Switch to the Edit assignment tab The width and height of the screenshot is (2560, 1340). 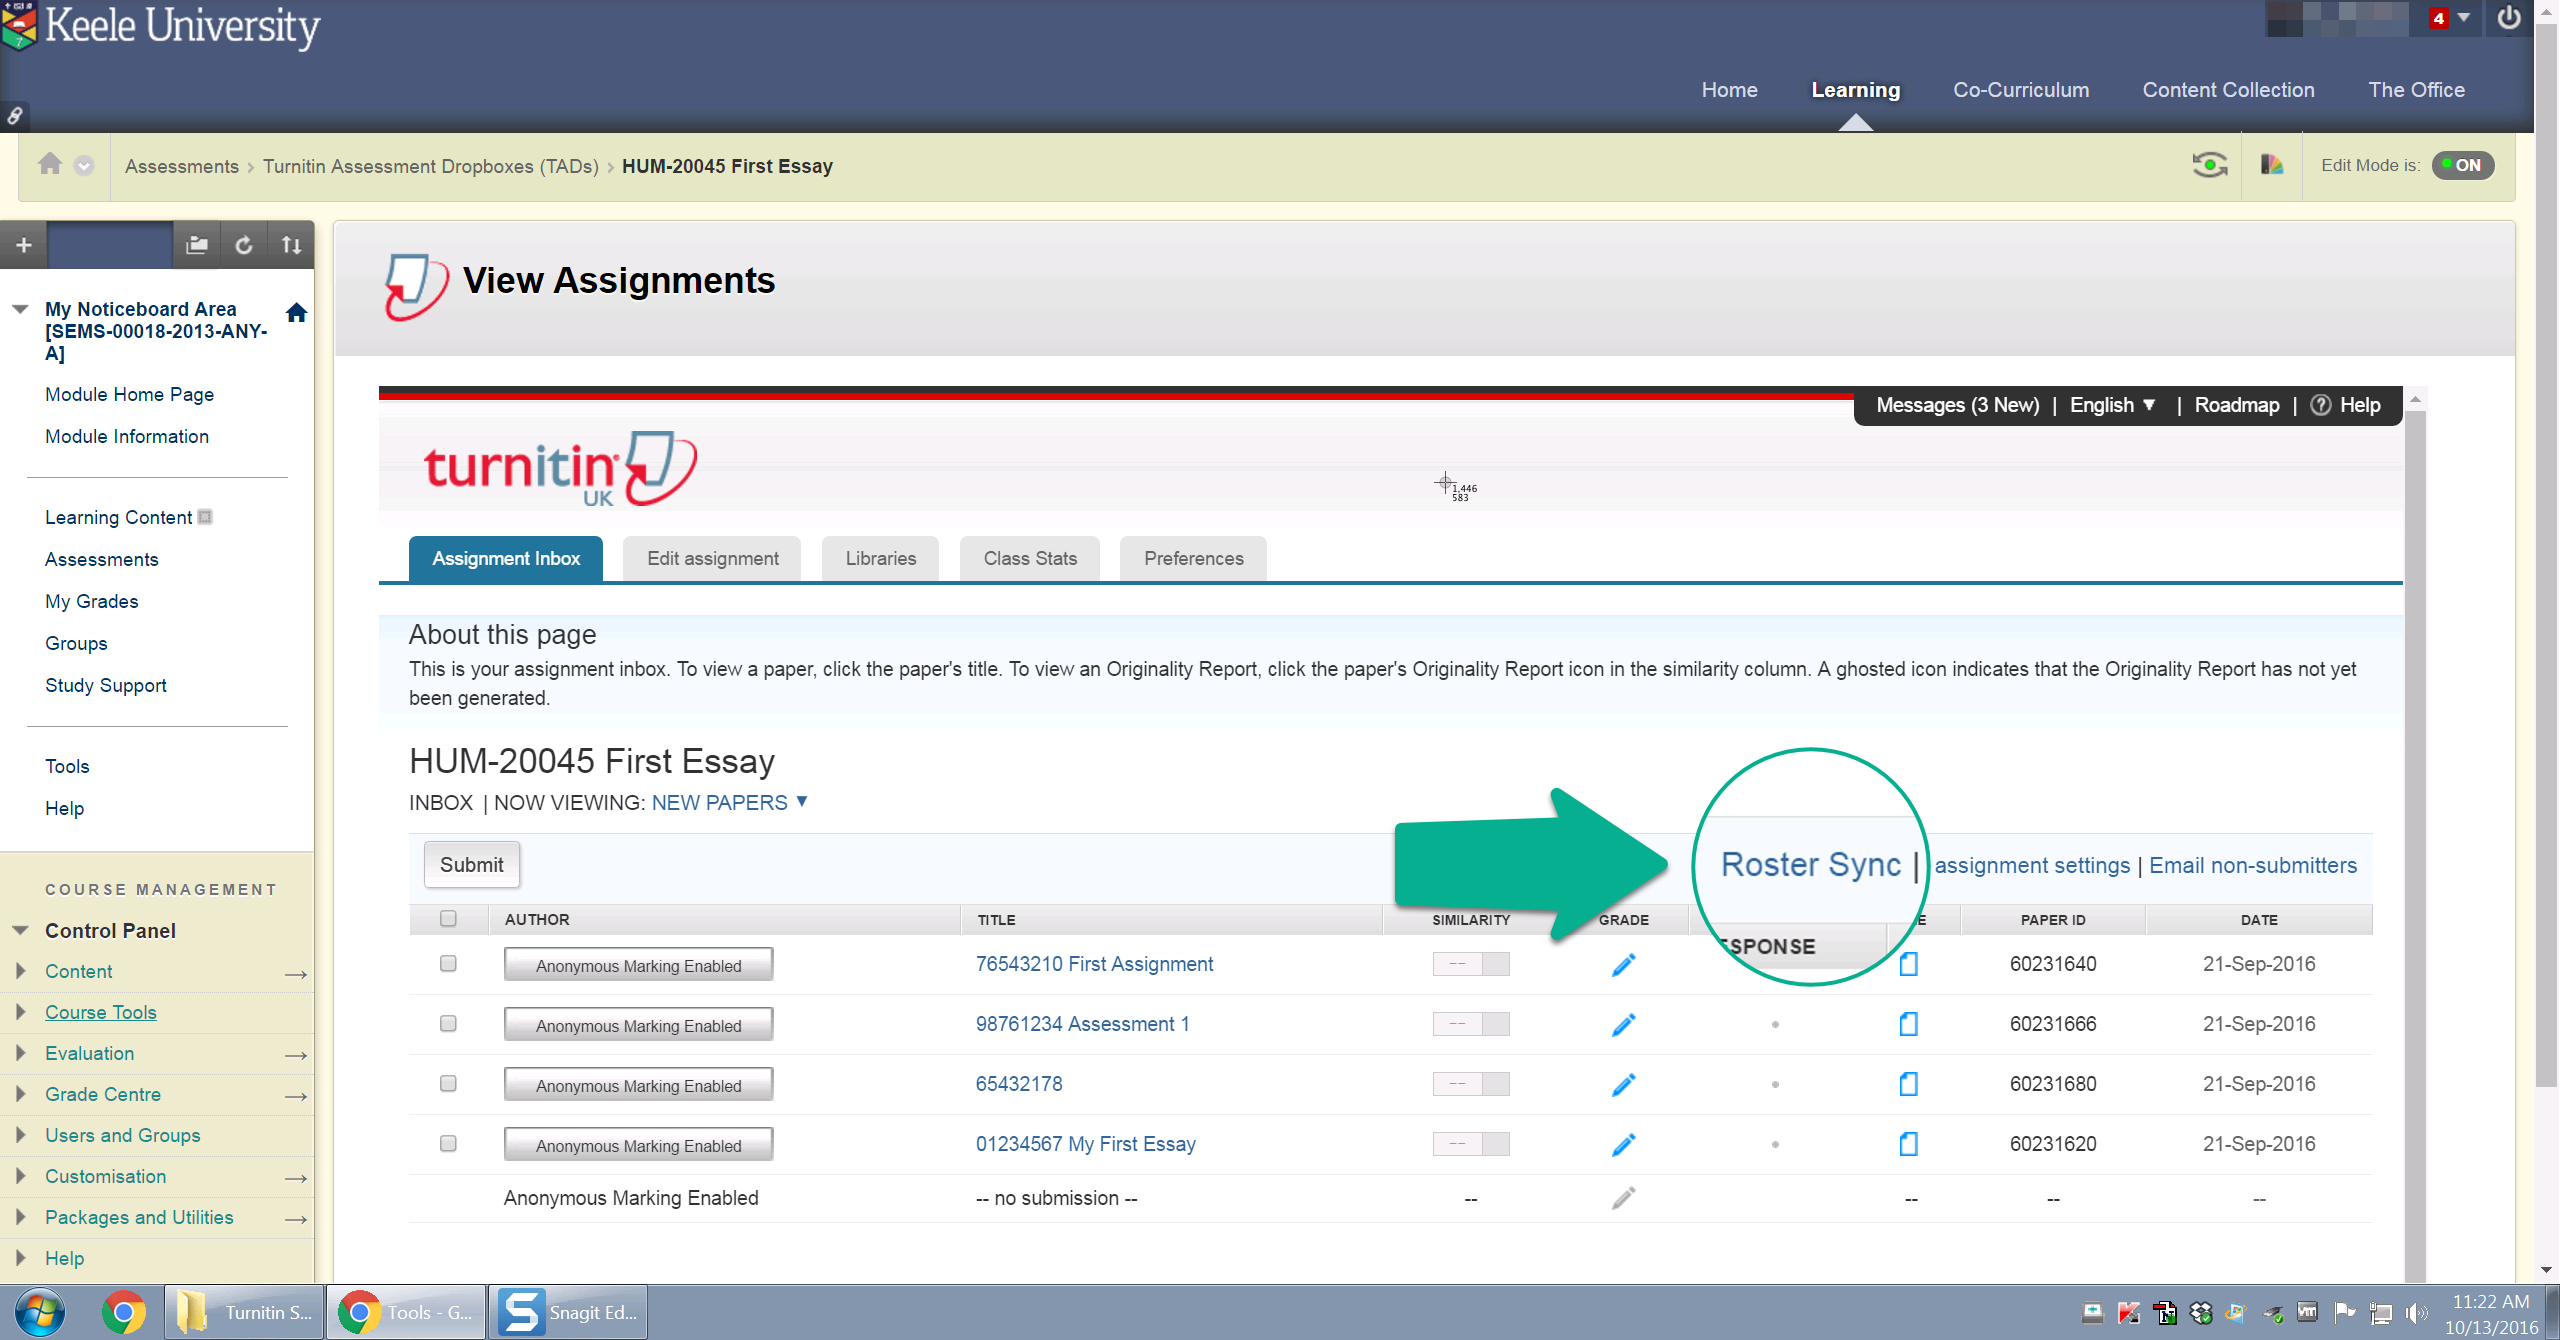[x=713, y=559]
